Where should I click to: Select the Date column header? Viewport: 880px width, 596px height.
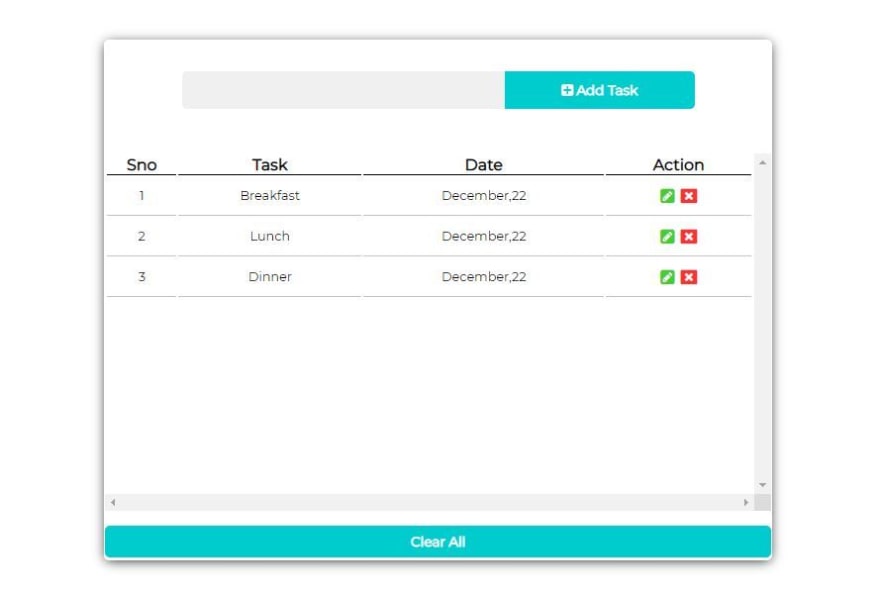point(484,164)
